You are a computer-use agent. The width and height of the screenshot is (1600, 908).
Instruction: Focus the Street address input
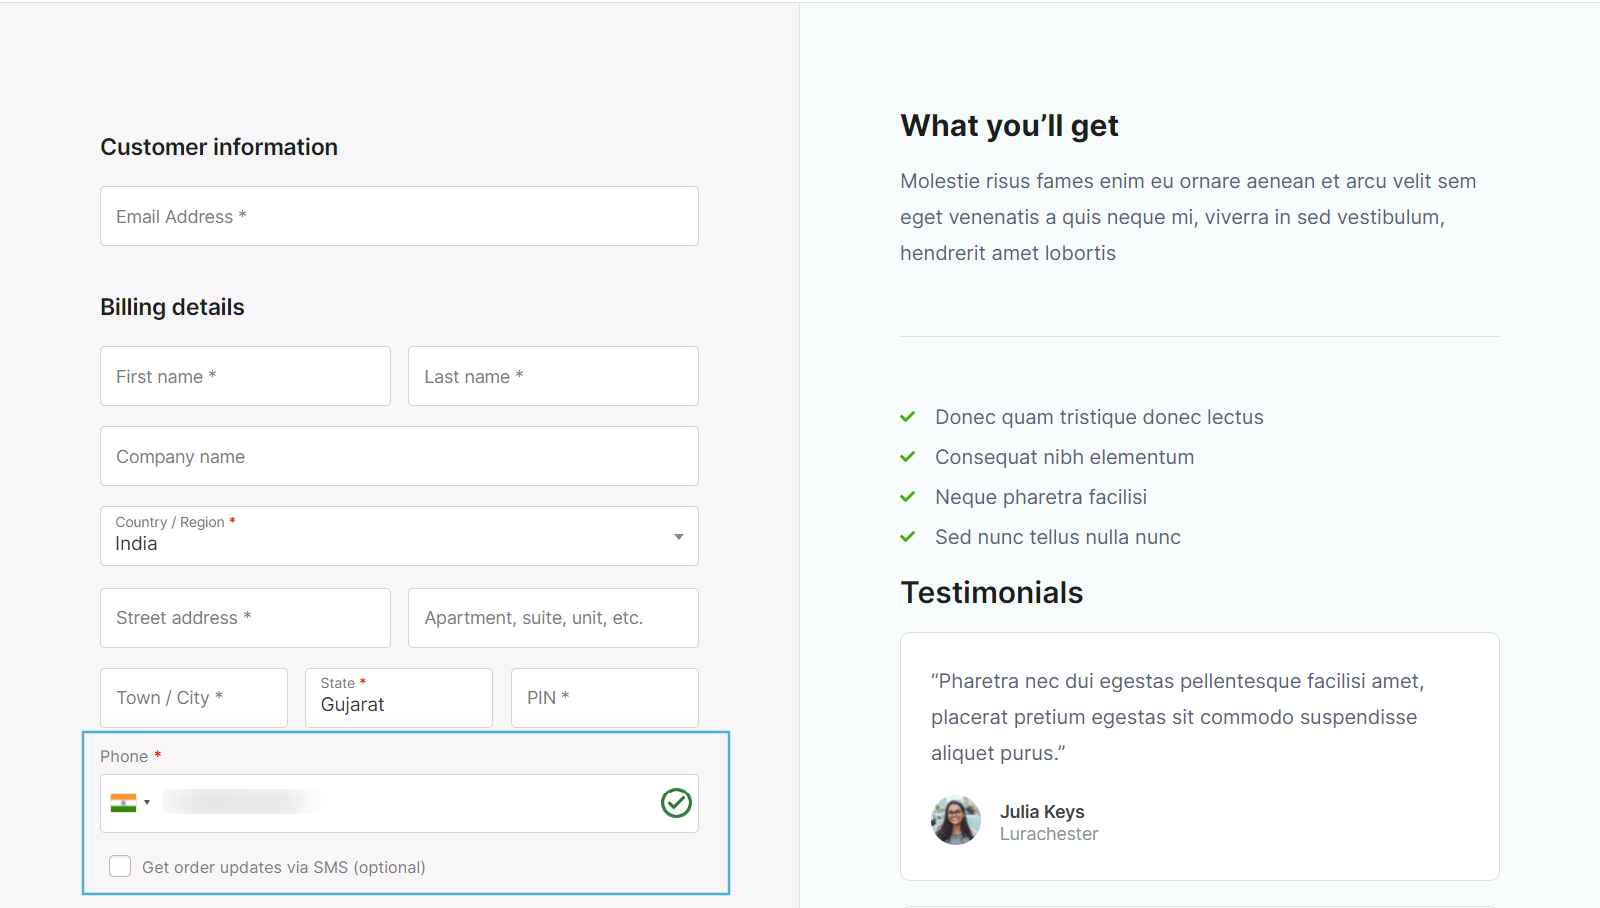click(x=245, y=618)
